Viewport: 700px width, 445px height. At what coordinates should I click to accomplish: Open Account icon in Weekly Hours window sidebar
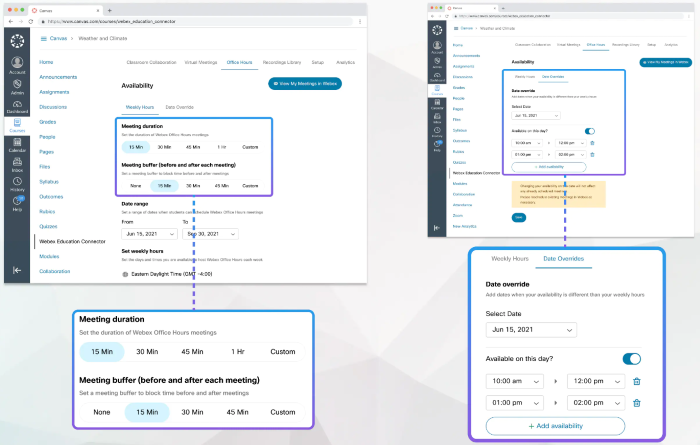click(x=17, y=65)
